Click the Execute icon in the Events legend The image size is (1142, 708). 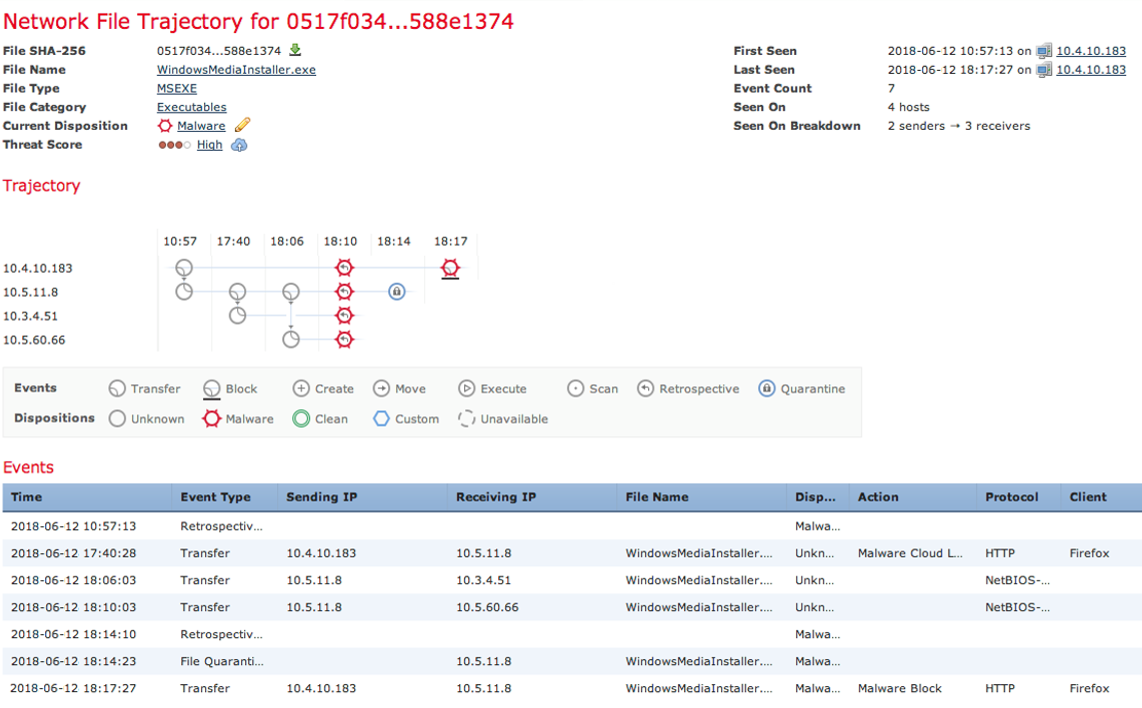[465, 388]
